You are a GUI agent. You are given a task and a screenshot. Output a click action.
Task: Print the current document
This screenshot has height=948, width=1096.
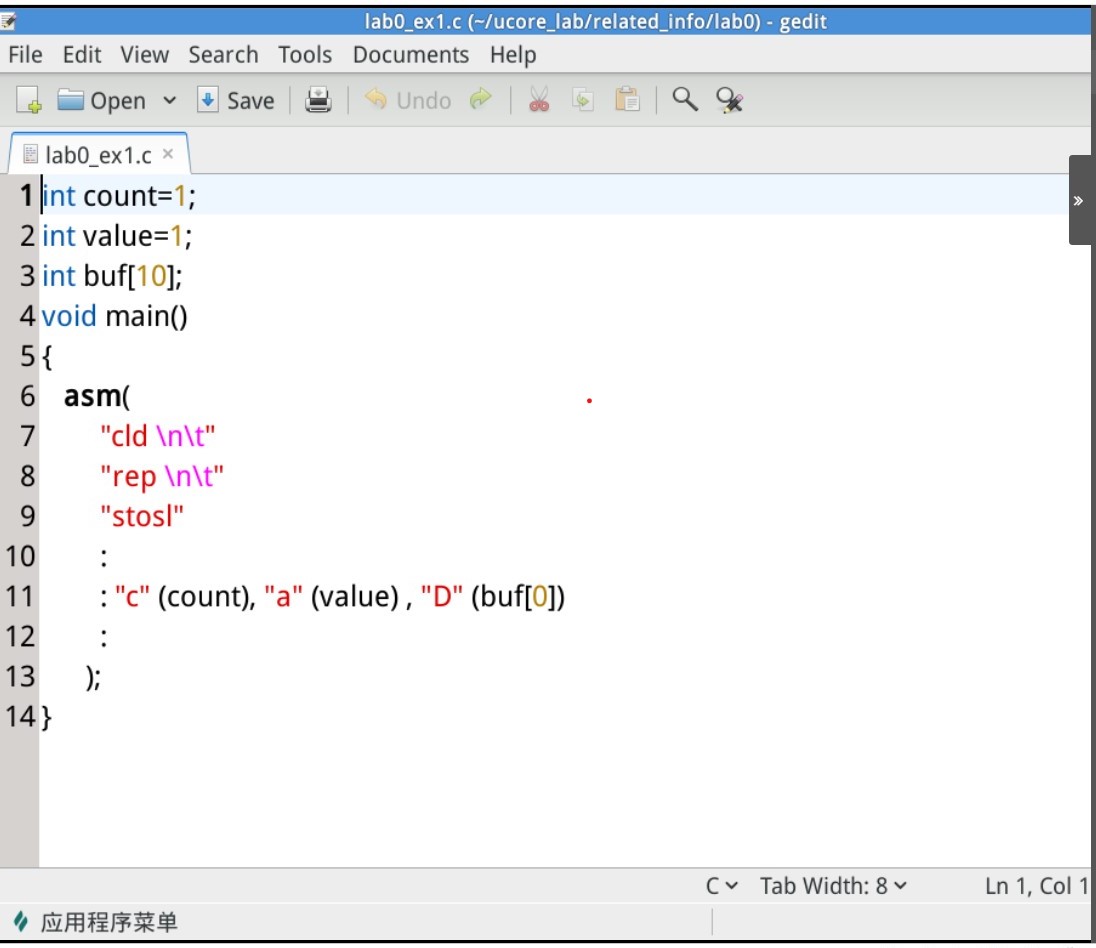318,100
